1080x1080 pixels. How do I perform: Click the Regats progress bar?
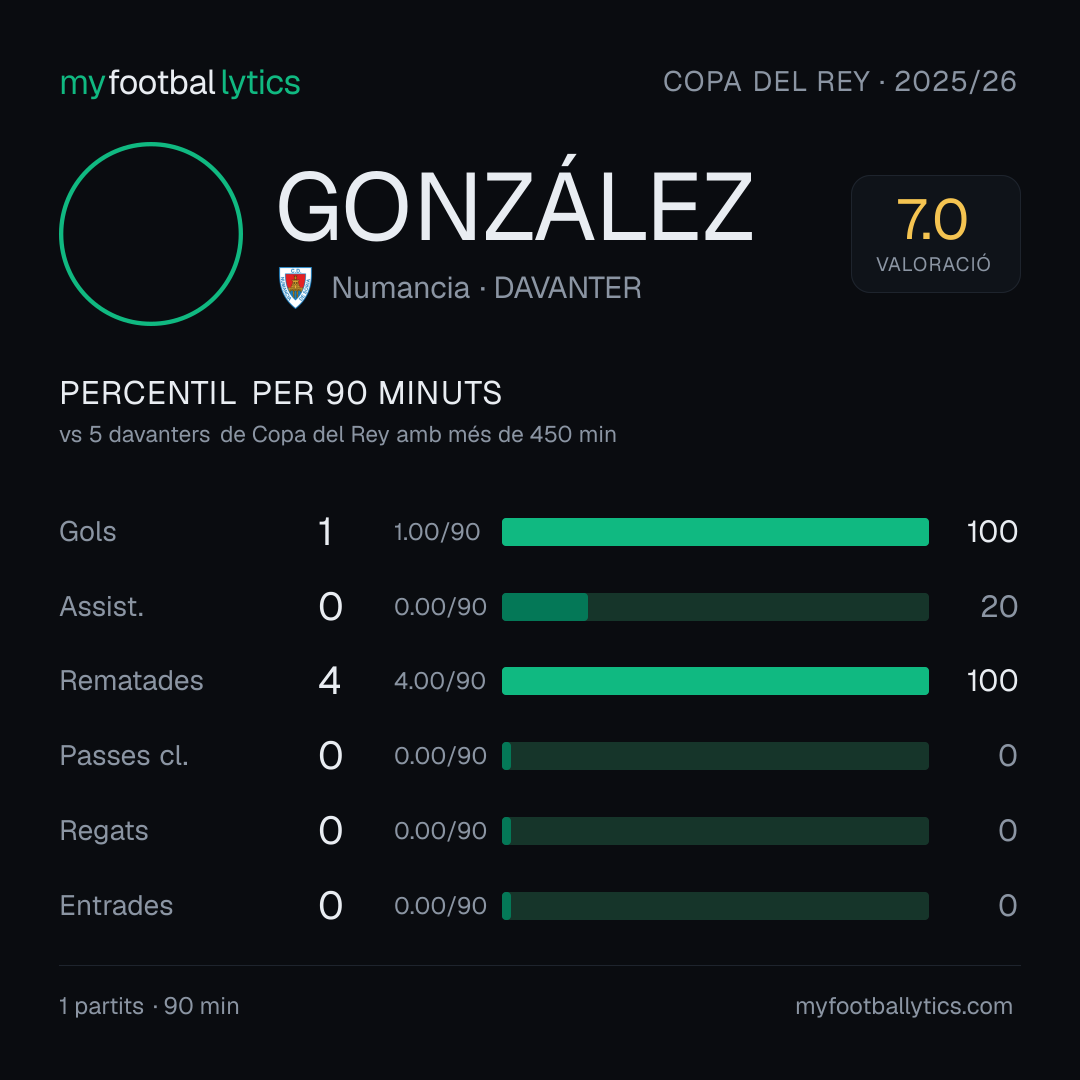pos(715,831)
